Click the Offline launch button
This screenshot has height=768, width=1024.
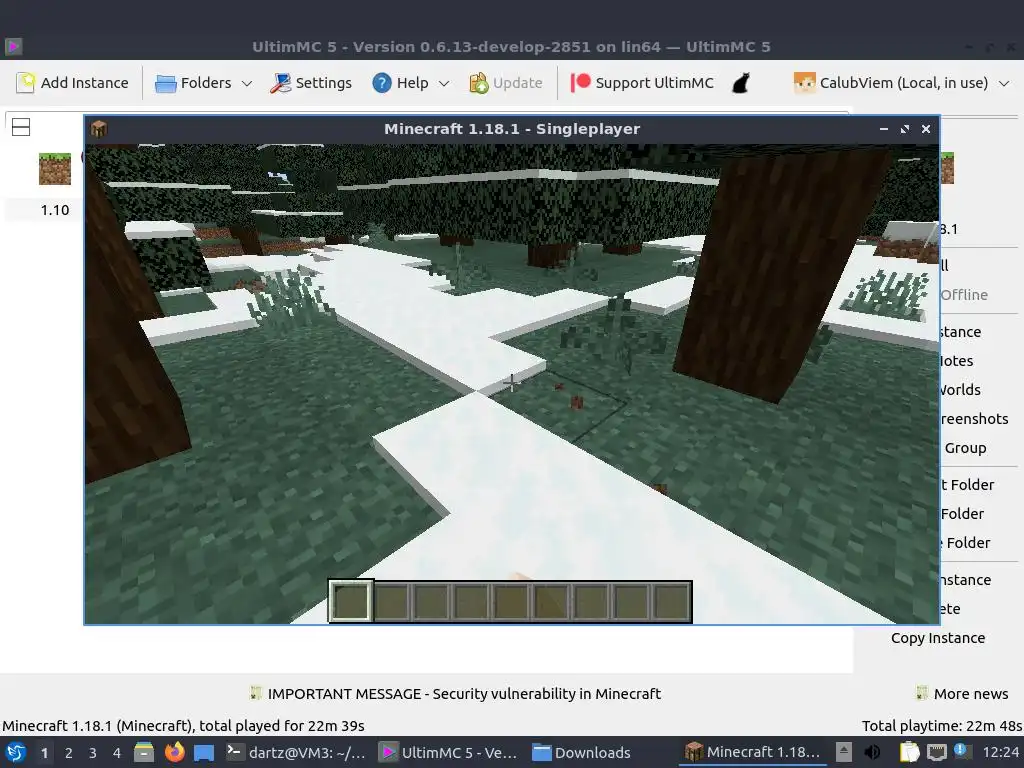click(964, 295)
